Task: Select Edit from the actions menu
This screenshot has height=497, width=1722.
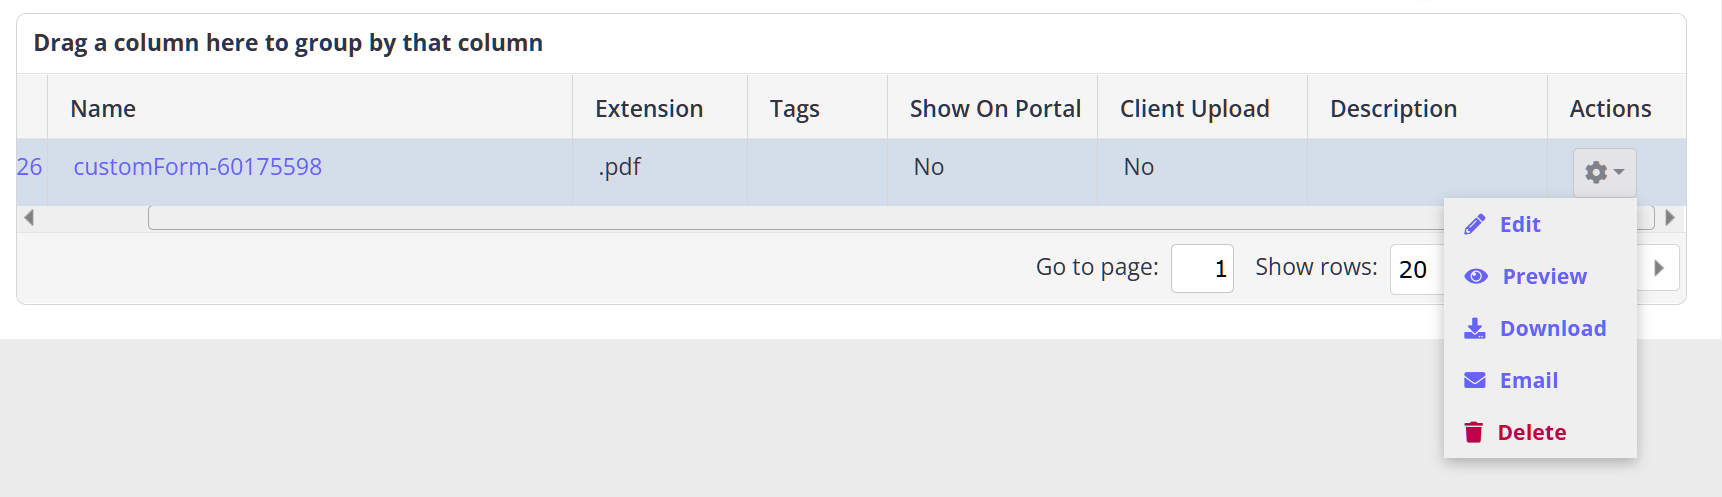Action: (x=1520, y=225)
